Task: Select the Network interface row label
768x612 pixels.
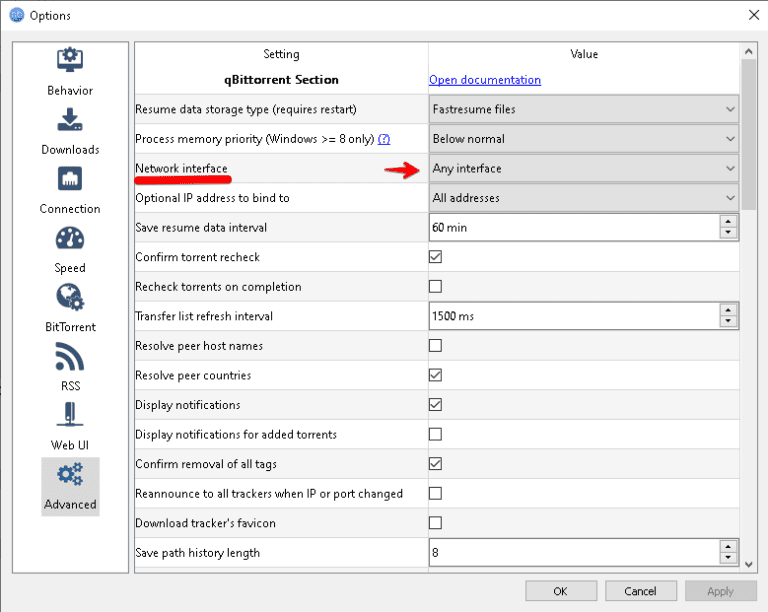Action: coord(181,168)
